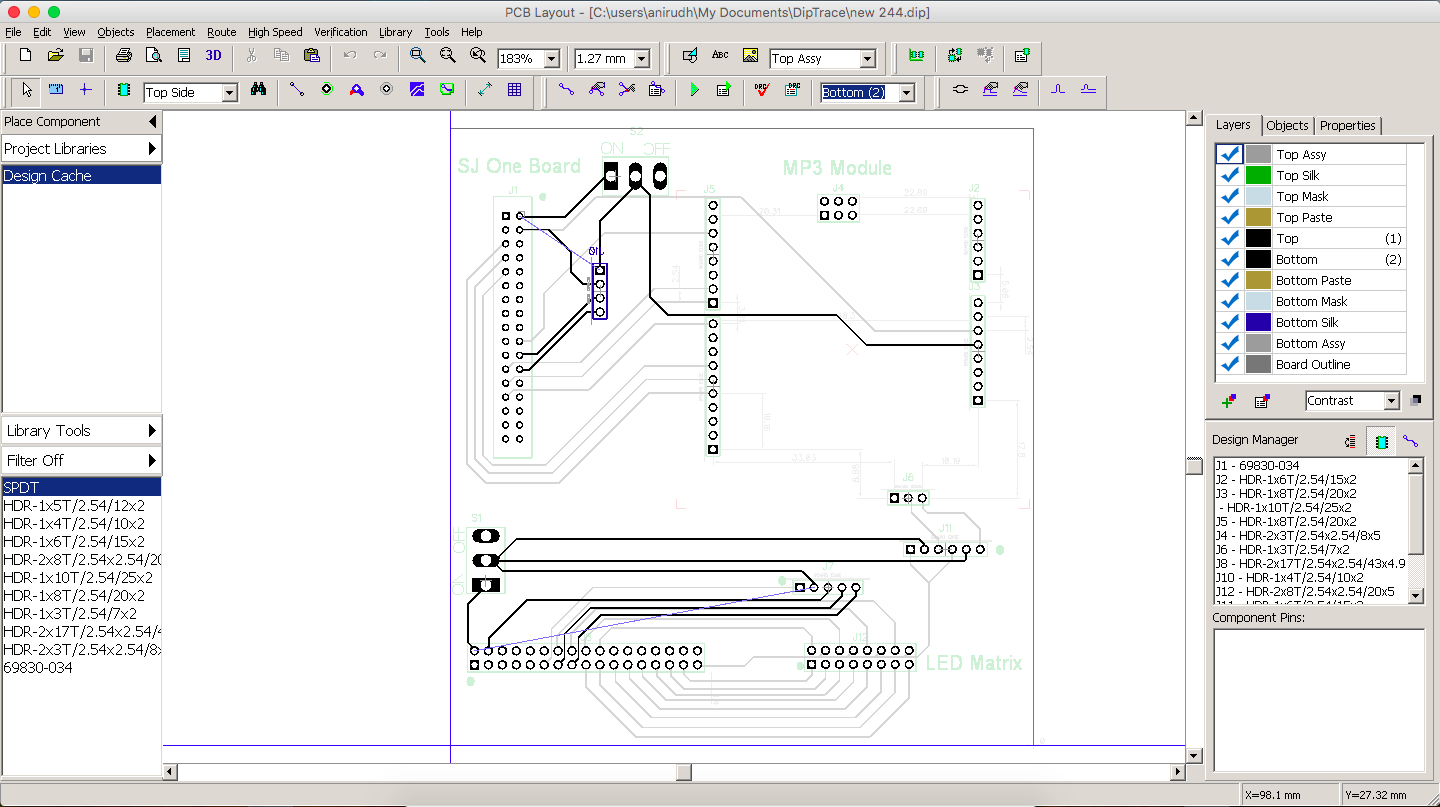Click the Top Paste color swatch
Viewport: 1440px width, 807px height.
coord(1258,217)
